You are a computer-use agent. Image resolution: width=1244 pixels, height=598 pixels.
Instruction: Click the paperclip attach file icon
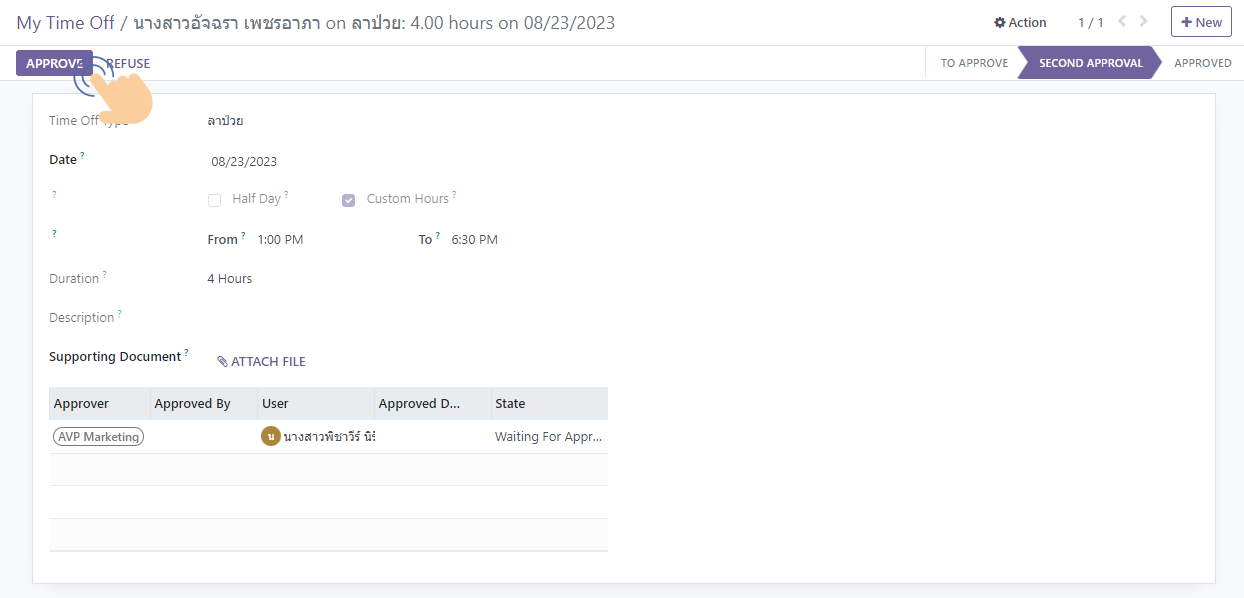tap(223, 362)
